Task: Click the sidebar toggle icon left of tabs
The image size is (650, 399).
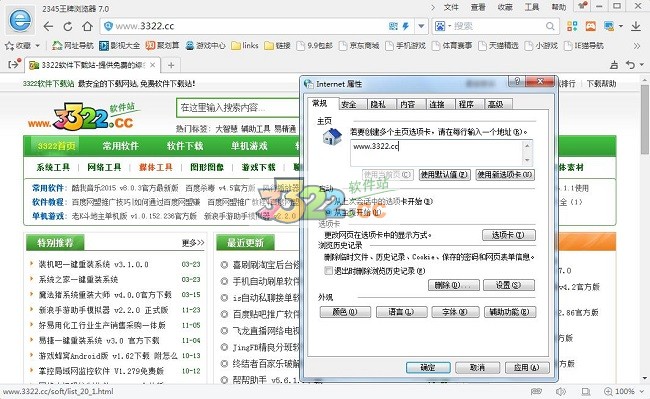Action: pos(14,64)
